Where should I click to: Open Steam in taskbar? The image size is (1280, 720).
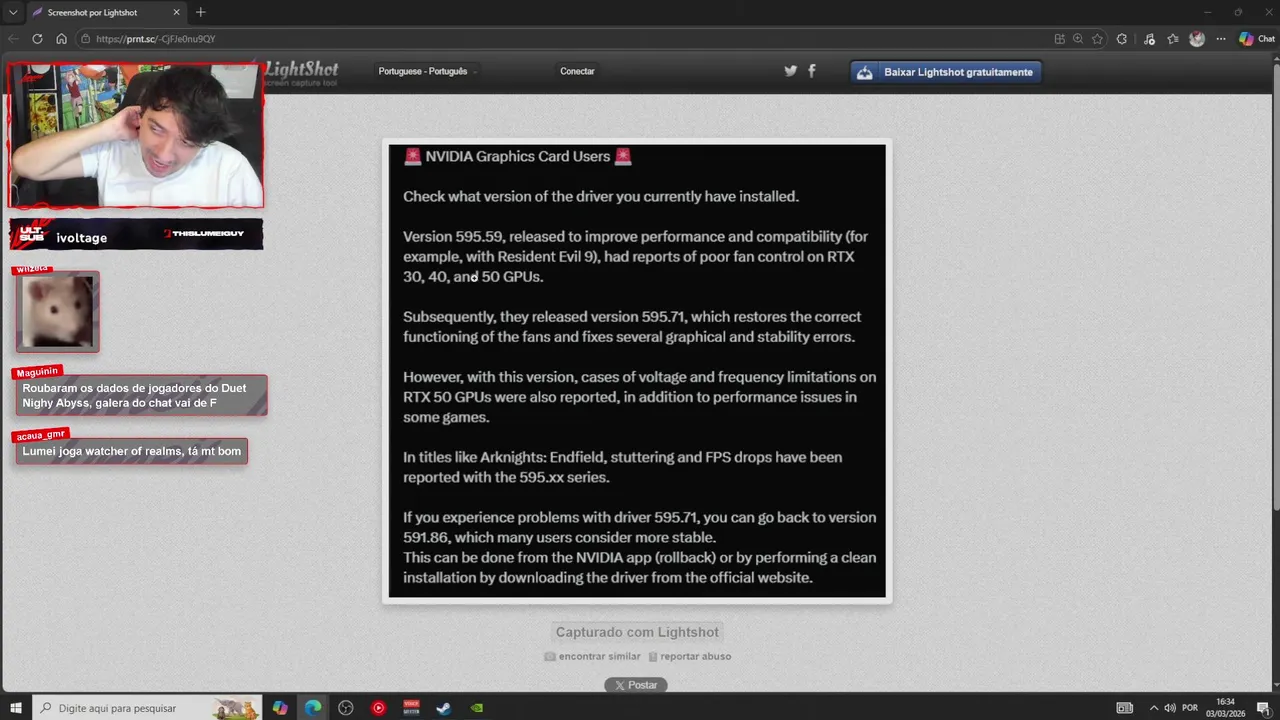[x=443, y=708]
